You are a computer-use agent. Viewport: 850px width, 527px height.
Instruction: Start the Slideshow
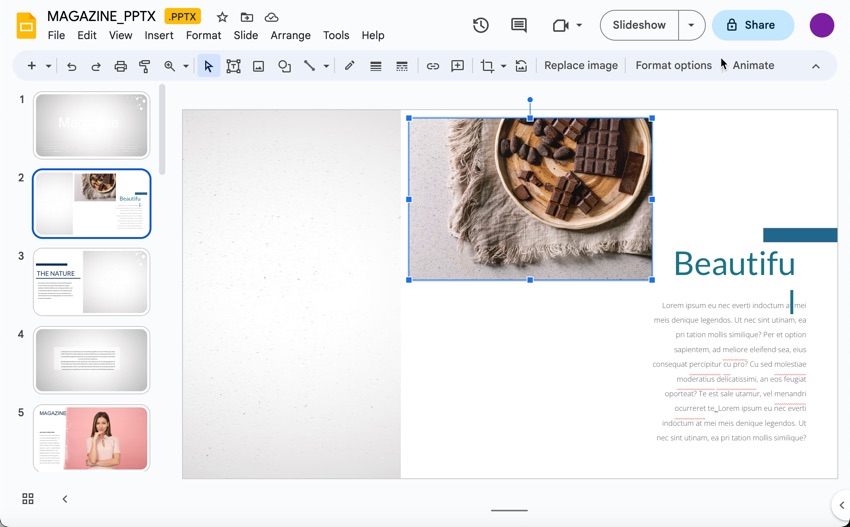coord(639,25)
